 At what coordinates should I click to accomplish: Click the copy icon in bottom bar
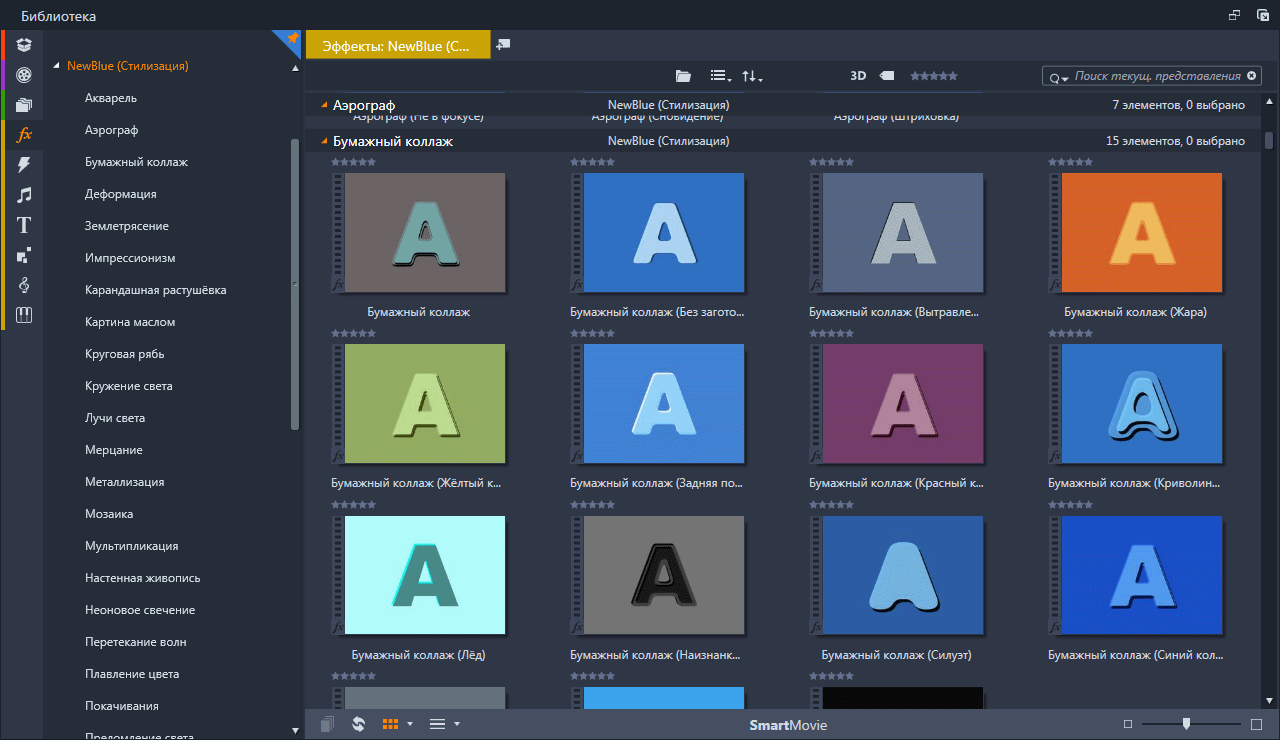click(327, 724)
